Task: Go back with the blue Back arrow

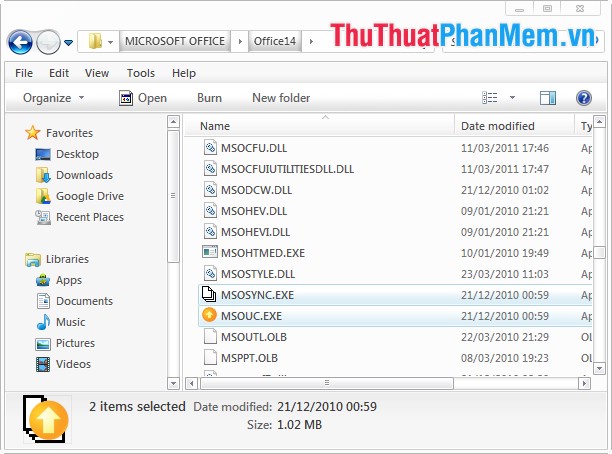Action: [x=20, y=42]
